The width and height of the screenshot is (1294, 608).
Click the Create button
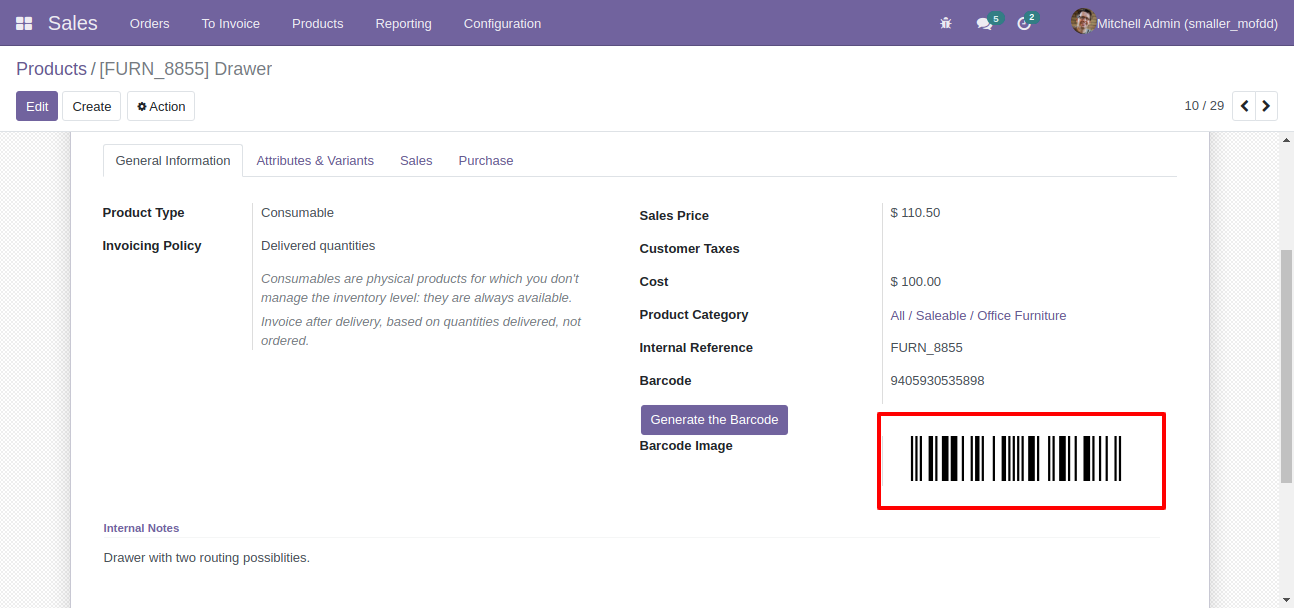(92, 106)
